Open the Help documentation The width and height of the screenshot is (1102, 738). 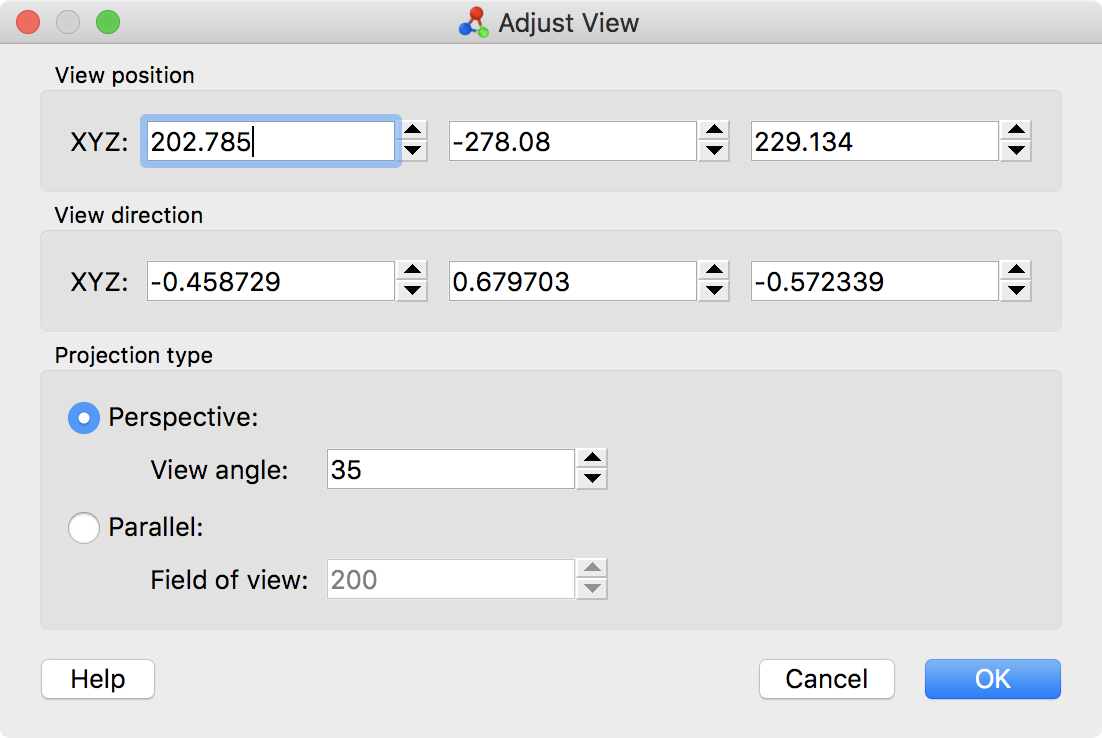[x=98, y=679]
